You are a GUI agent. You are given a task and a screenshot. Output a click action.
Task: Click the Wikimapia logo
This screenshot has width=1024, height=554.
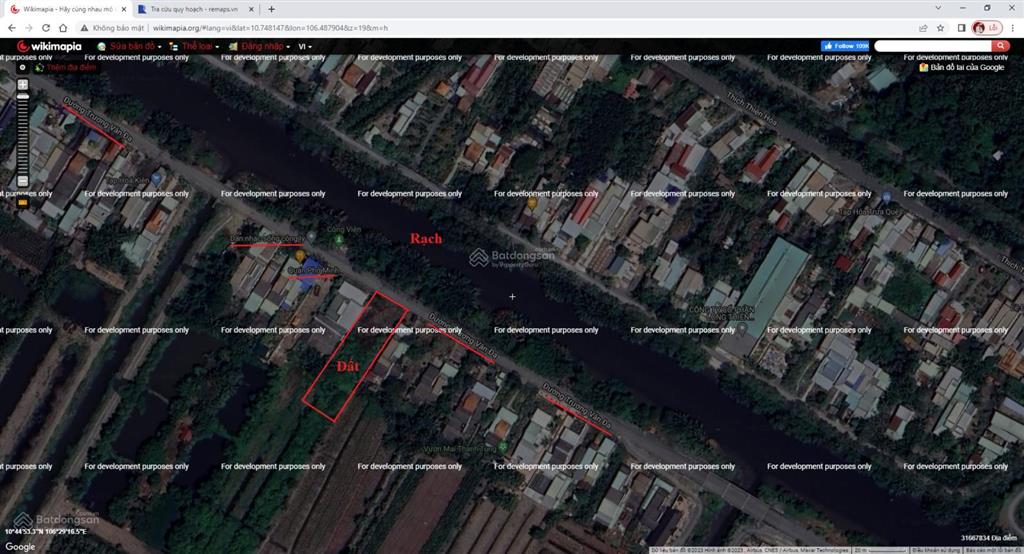[x=49, y=46]
